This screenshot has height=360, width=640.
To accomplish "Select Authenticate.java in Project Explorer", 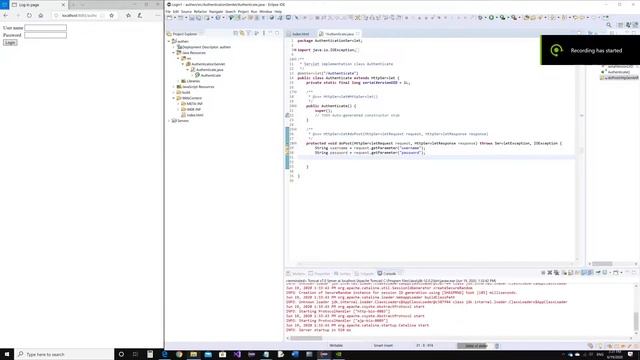I will (x=209, y=70).
